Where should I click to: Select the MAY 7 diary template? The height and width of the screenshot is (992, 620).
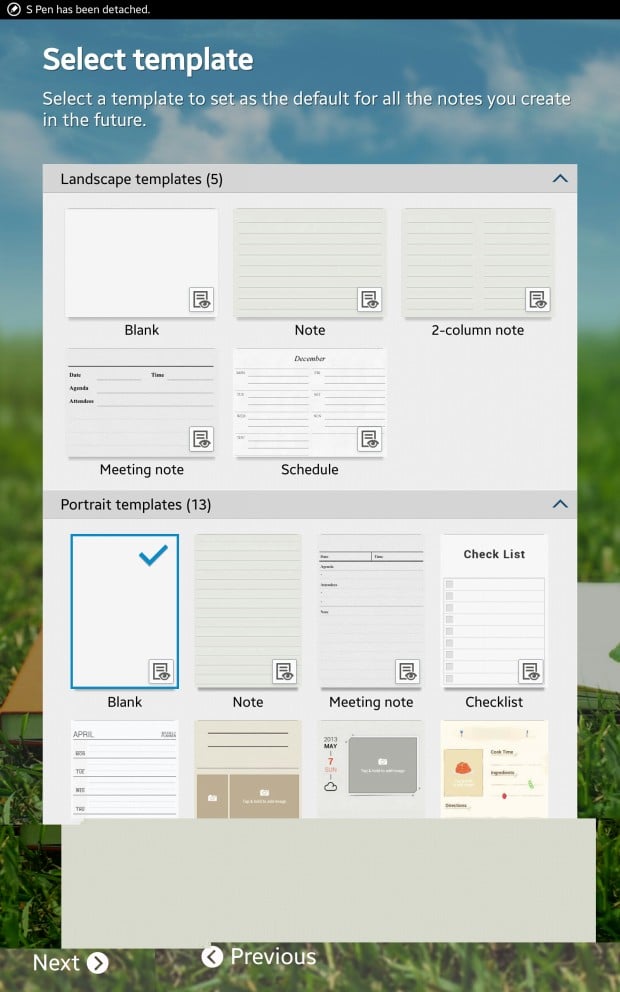tap(371, 769)
